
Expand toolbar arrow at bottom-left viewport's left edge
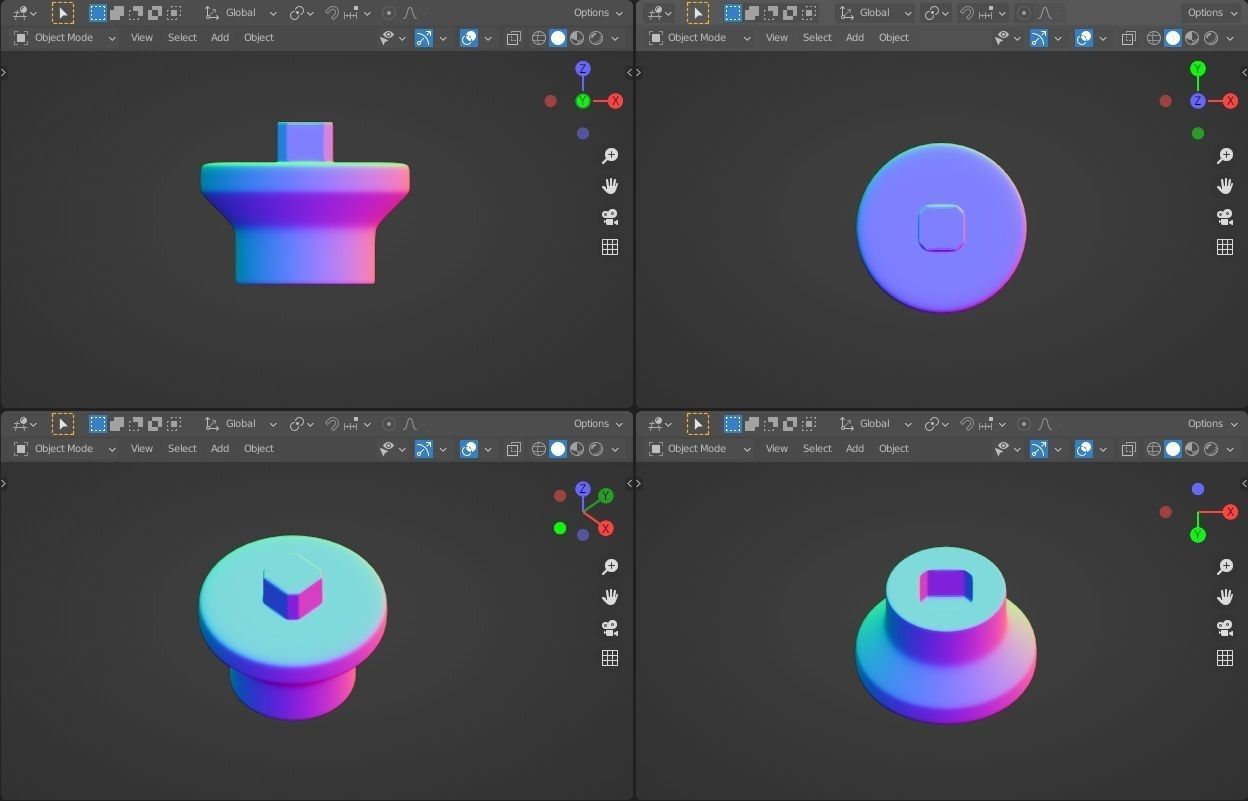click(4, 483)
